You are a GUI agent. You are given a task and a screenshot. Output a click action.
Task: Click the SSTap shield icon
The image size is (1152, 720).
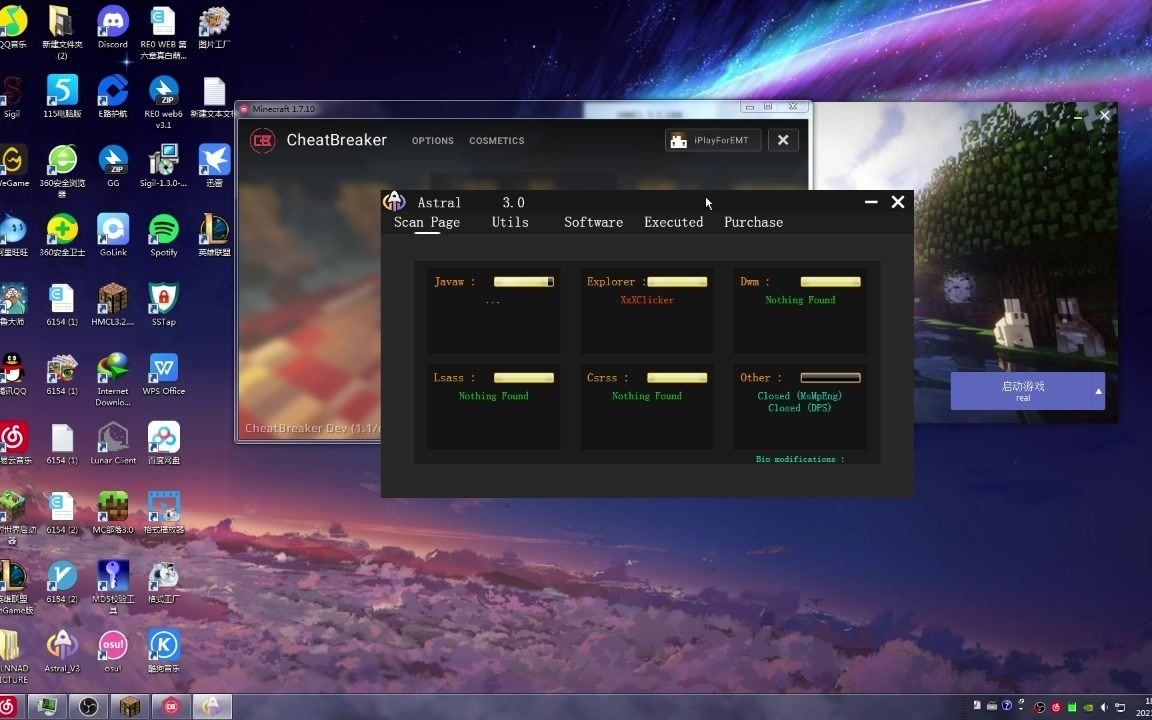click(x=164, y=304)
